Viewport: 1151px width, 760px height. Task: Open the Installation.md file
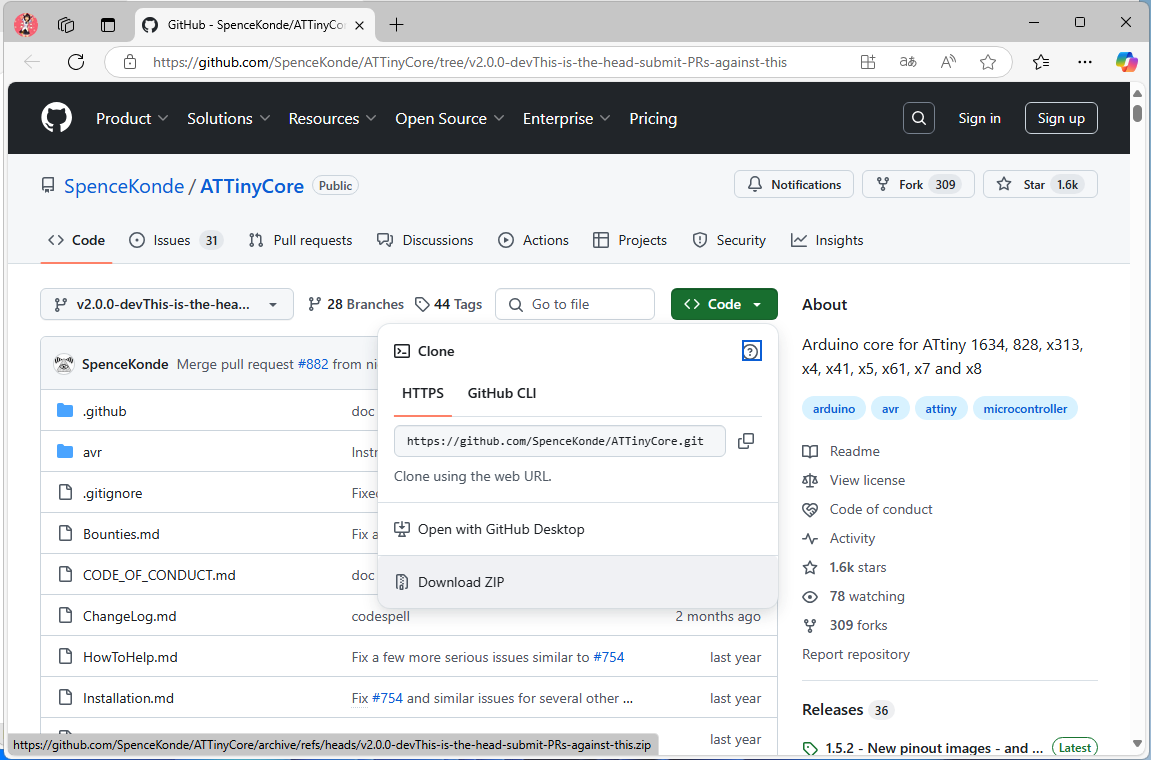[x=128, y=698]
